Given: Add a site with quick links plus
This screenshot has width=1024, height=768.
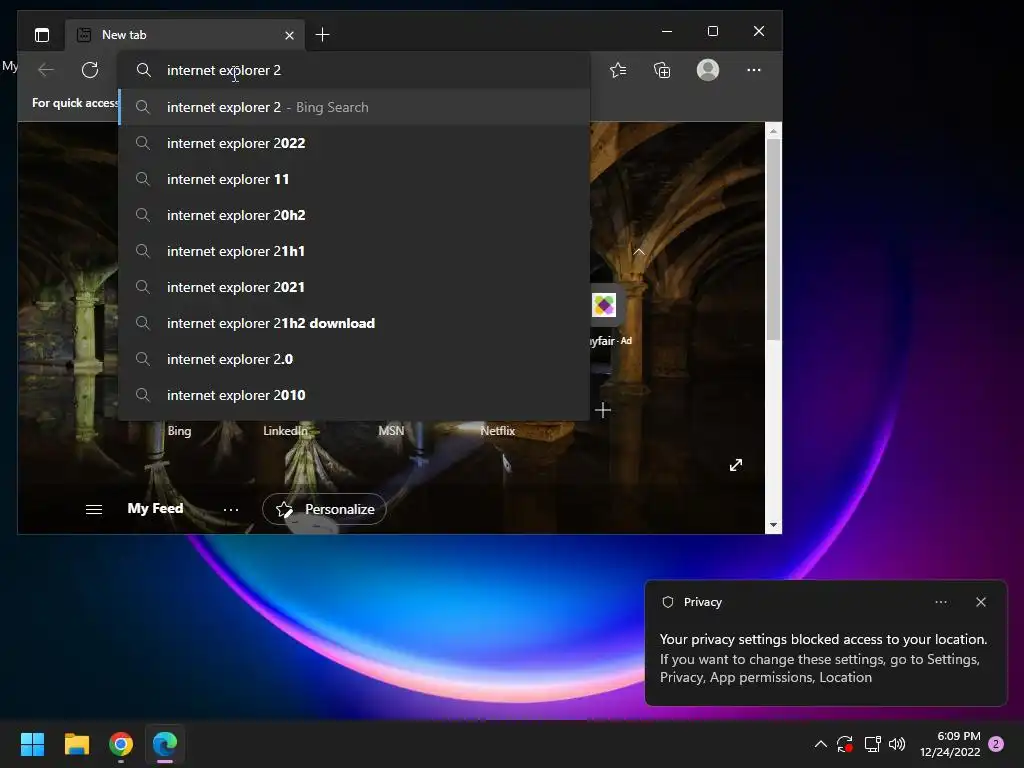Looking at the screenshot, I should point(603,410).
